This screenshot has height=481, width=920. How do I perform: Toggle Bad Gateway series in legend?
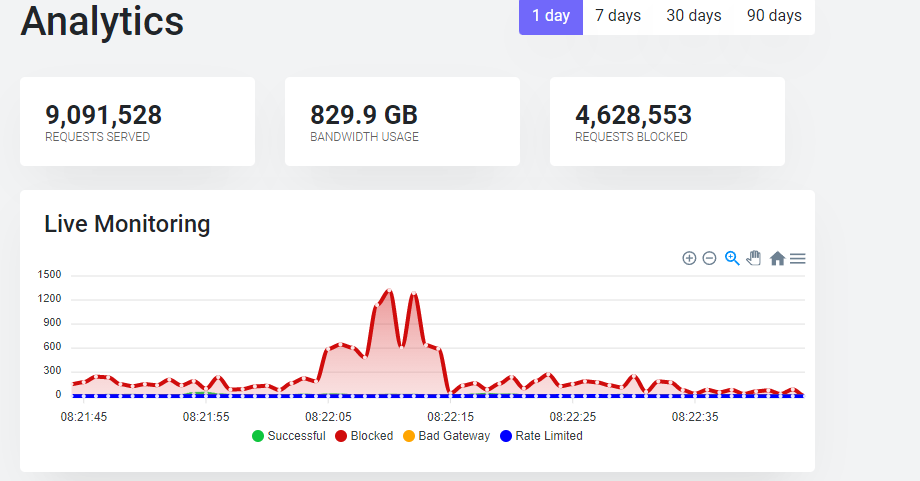point(447,436)
